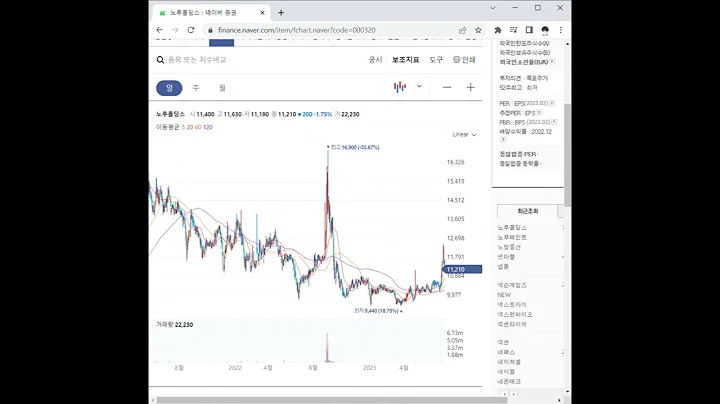Viewport: 720px width, 404px height.
Task: Switch to the 노루홀딩스 browser tab
Action: point(210,13)
